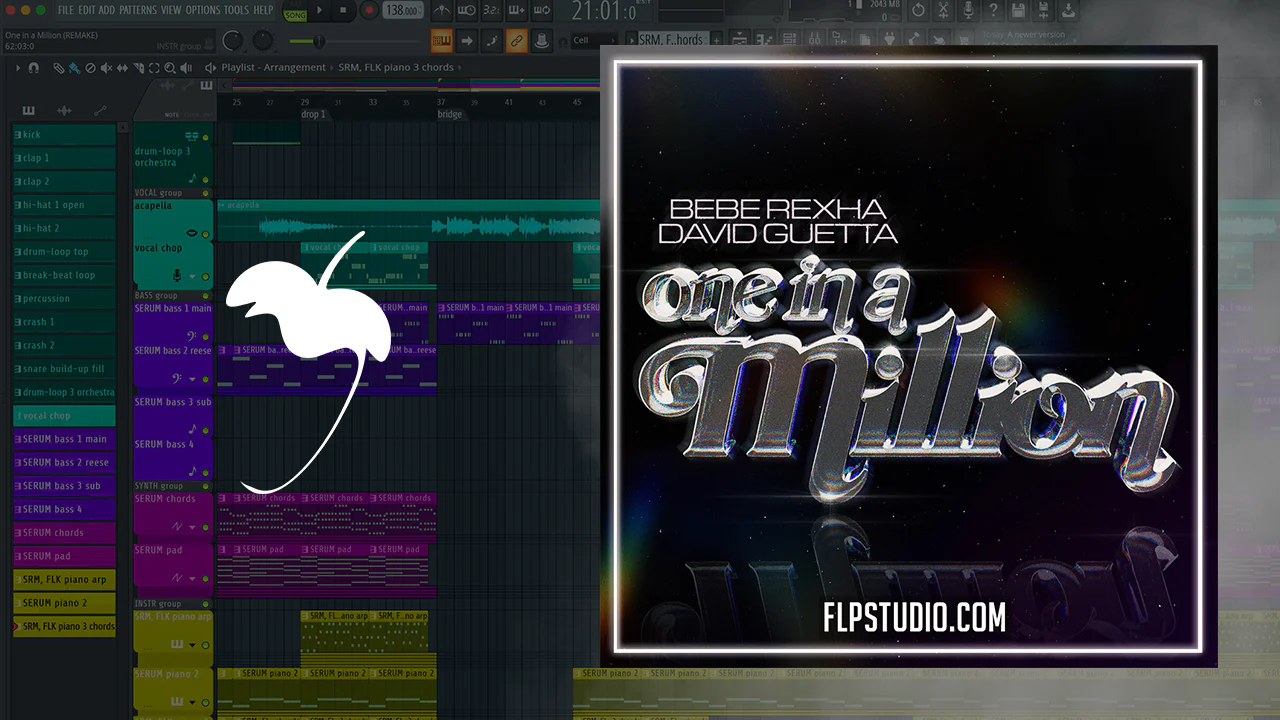Click the undo history icon
This screenshot has height=720, width=1280.
coord(916,11)
